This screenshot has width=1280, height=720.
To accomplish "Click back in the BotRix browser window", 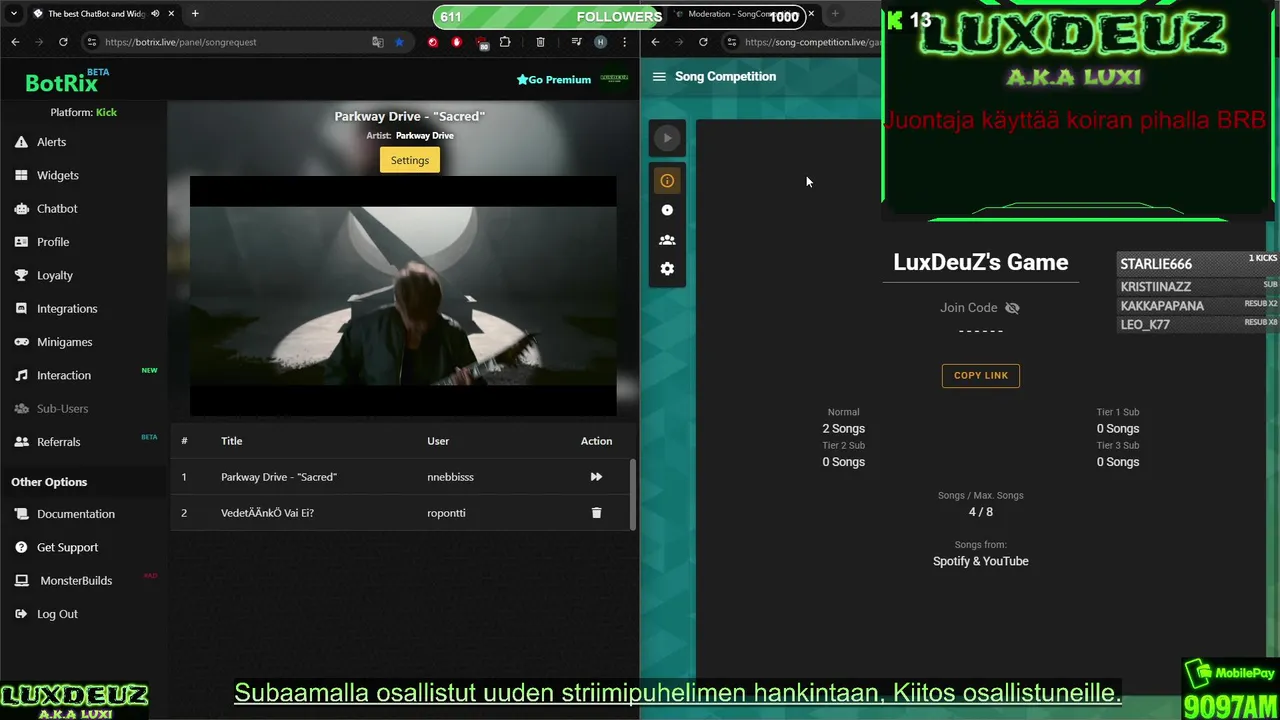I will coord(15,42).
